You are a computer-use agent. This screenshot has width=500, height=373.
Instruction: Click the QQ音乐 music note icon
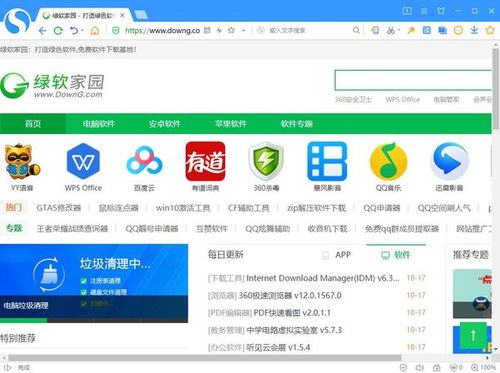tap(388, 161)
